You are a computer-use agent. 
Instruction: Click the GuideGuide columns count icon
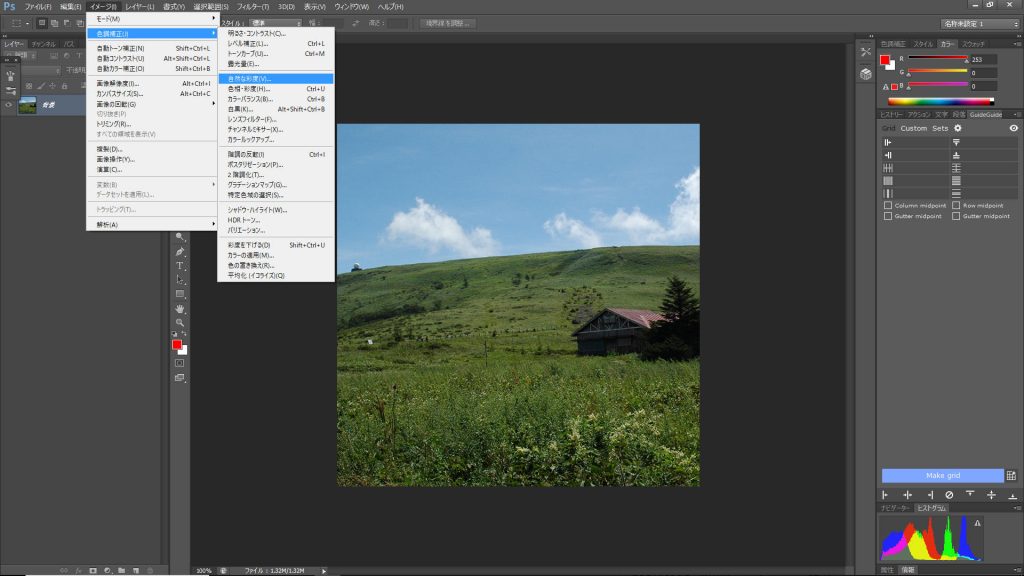[888, 168]
